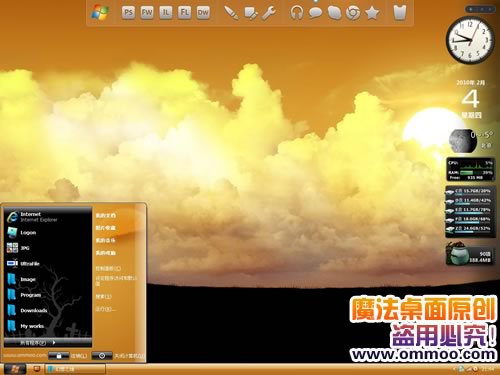500x375 pixels.
Task: Click the wrench tool icon in dock
Action: pyautogui.click(x=269, y=13)
